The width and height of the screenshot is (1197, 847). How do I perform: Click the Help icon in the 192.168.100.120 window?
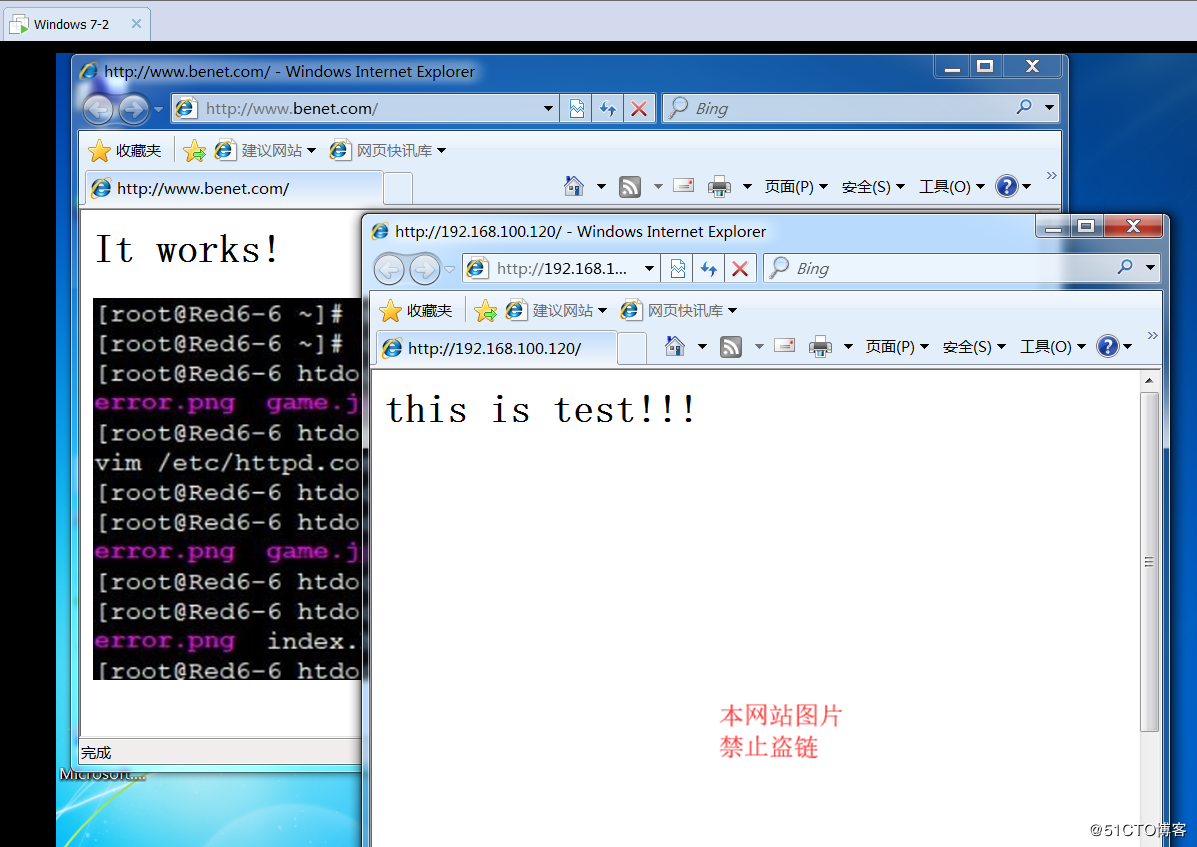tap(1108, 346)
